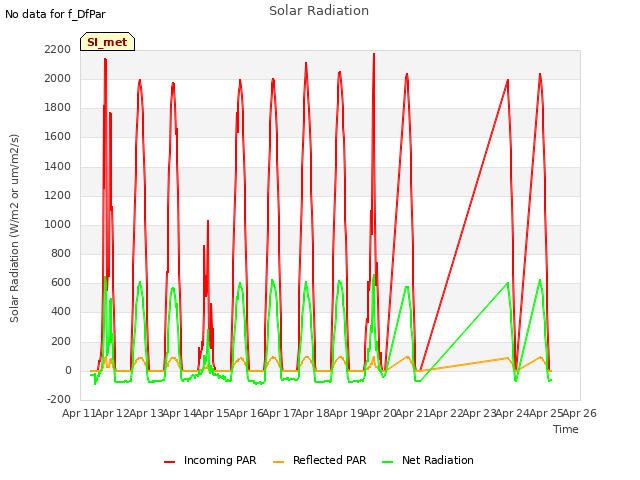Click the green Net Radiation legend swatch
Screen dimensions: 640x480
pyautogui.click(x=388, y=462)
